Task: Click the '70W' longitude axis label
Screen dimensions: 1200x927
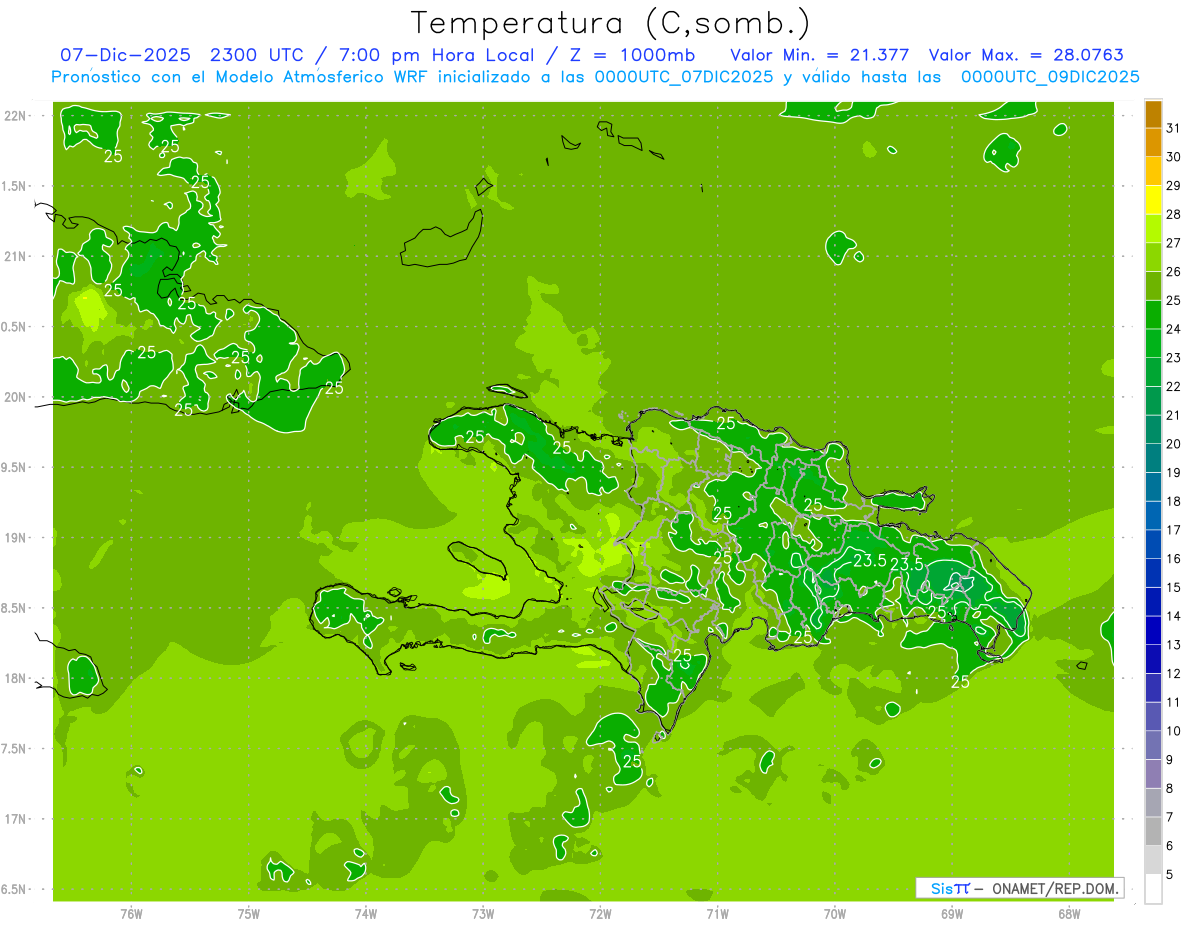Action: point(834,914)
